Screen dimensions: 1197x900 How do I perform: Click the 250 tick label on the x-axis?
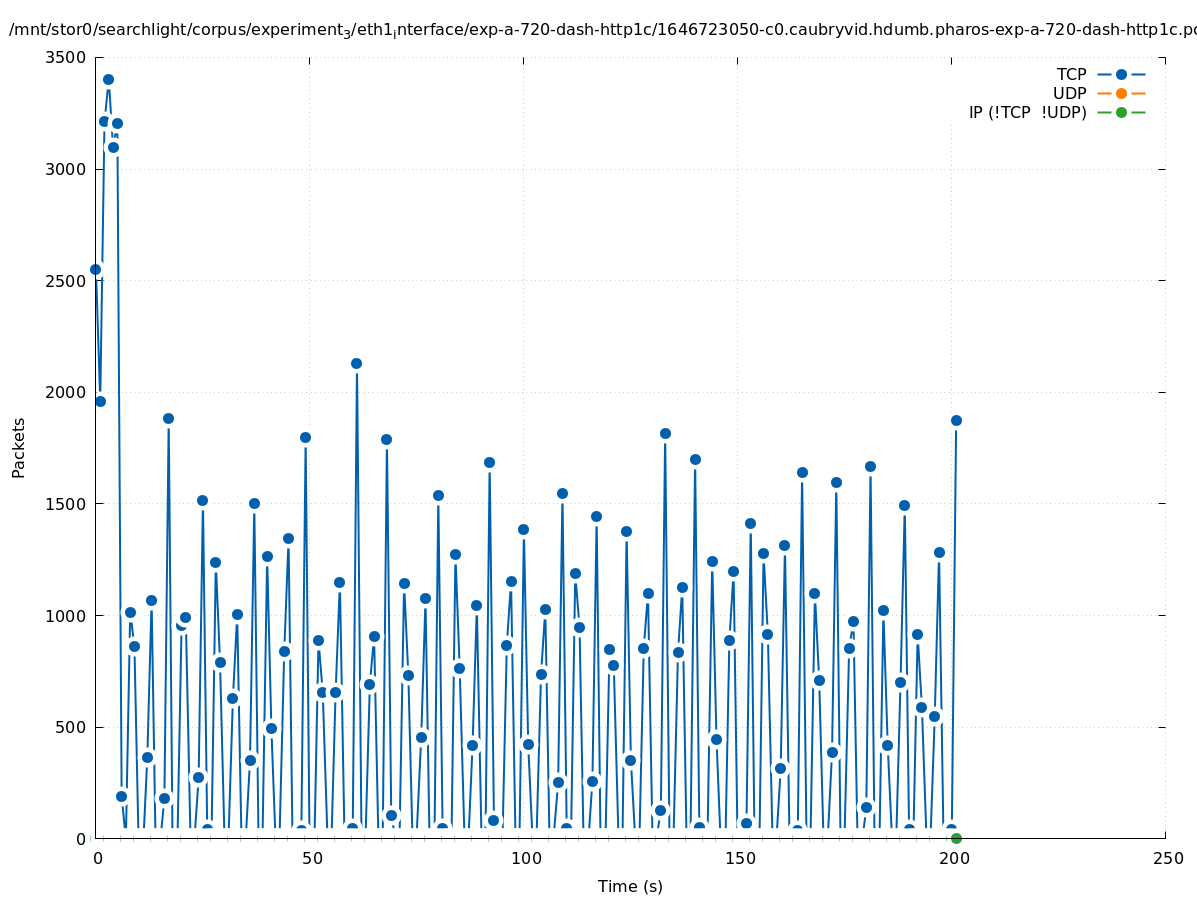[x=1166, y=858]
